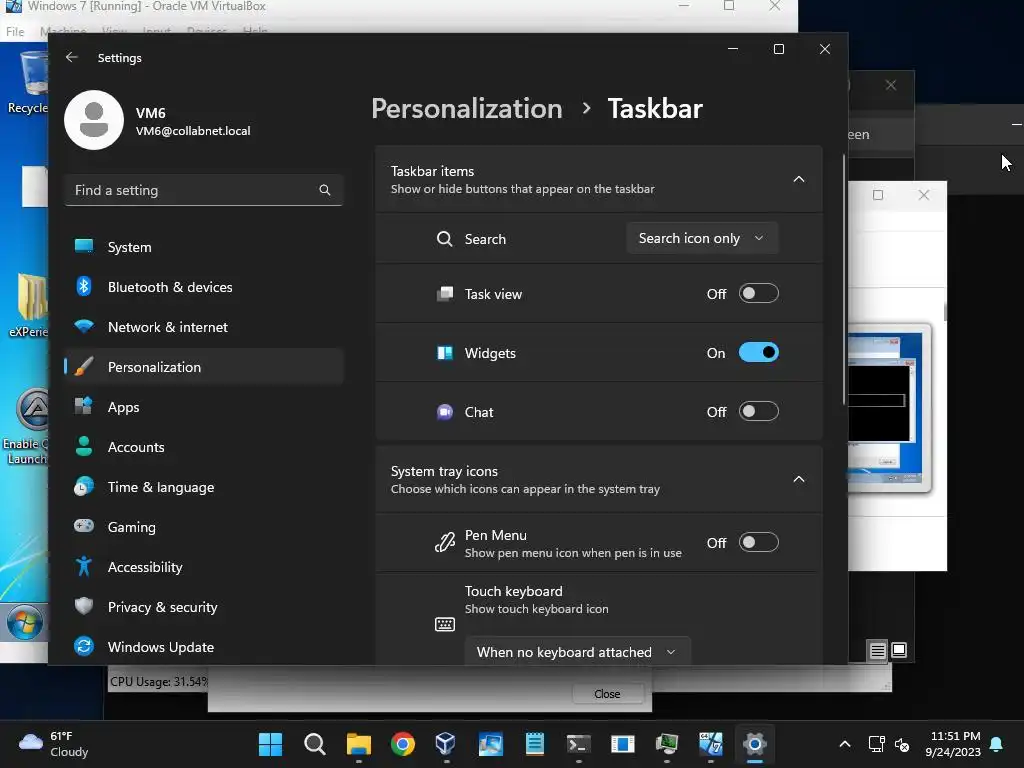Open the Notepad icon on the taskbar
1024x768 pixels.
(535, 744)
